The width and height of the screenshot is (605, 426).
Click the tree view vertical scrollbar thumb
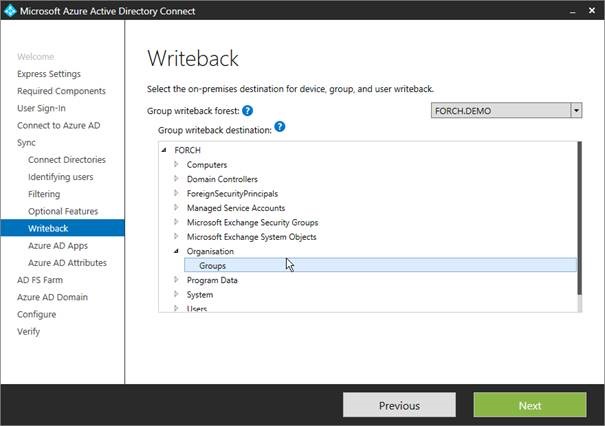[579, 218]
